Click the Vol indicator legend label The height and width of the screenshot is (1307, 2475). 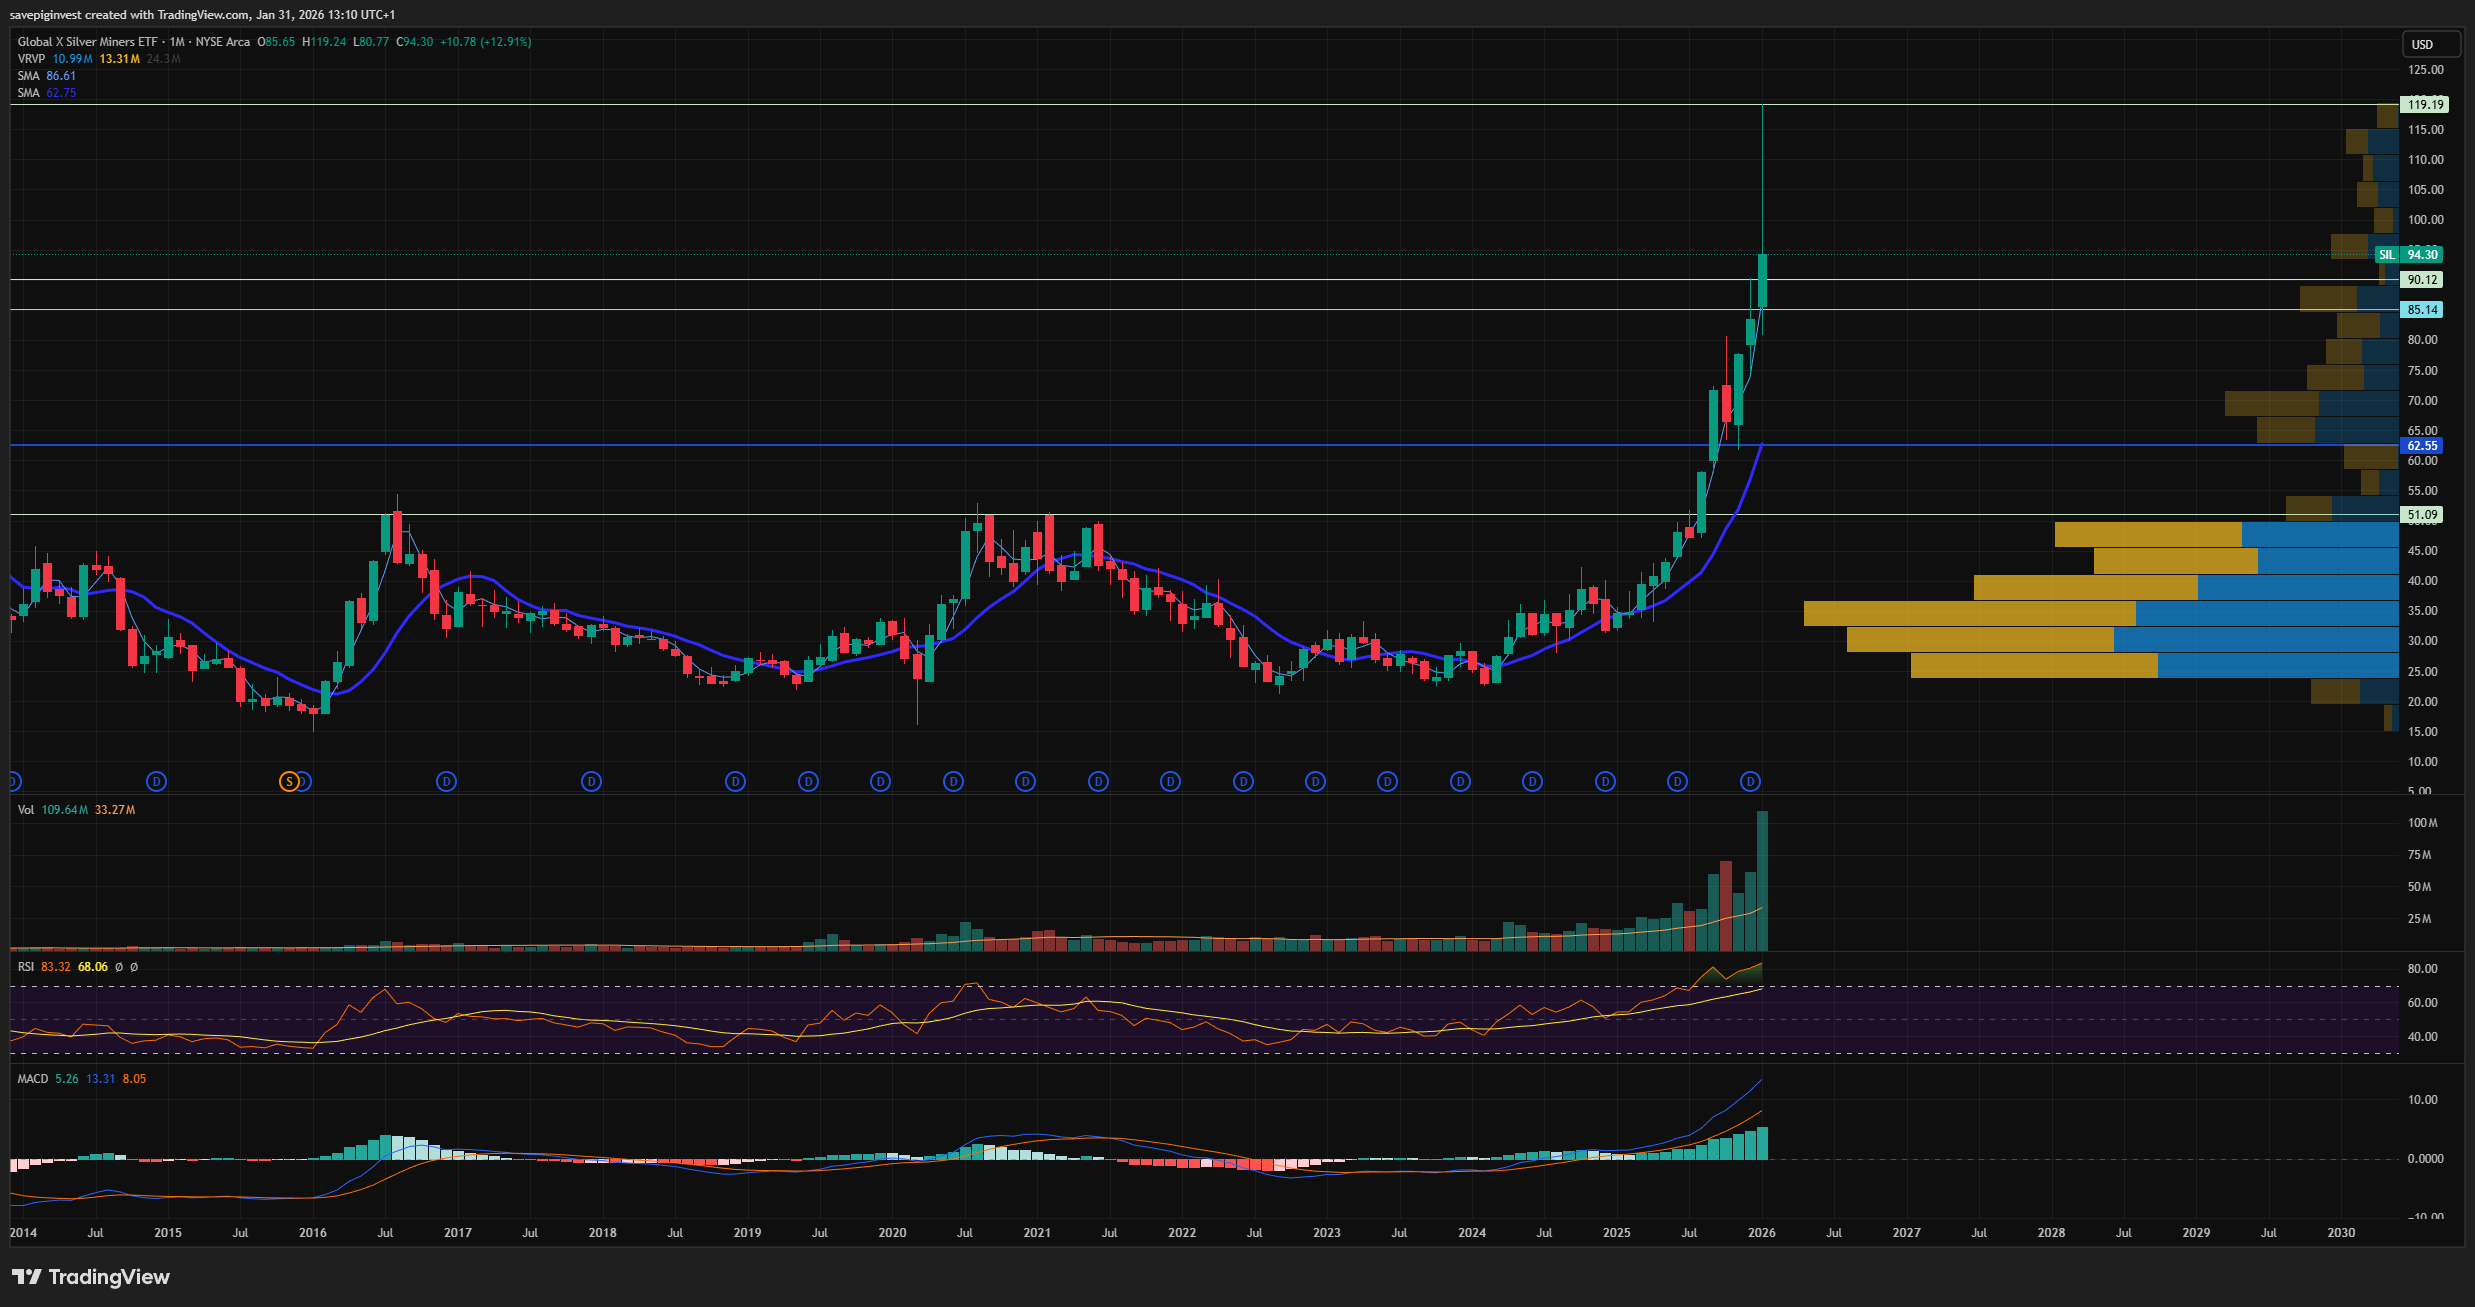click(26, 810)
